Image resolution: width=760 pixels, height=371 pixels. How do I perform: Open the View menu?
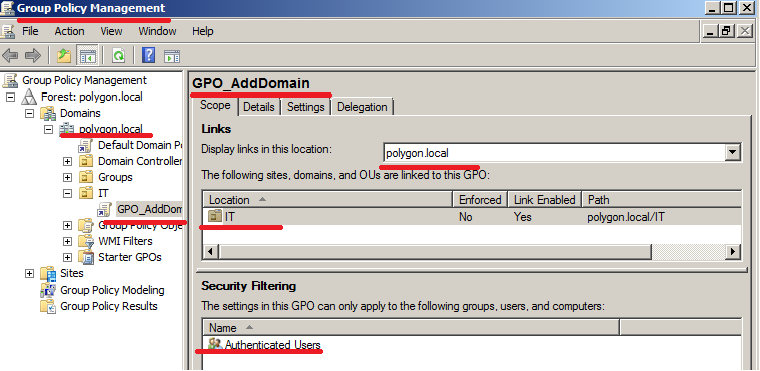(111, 31)
